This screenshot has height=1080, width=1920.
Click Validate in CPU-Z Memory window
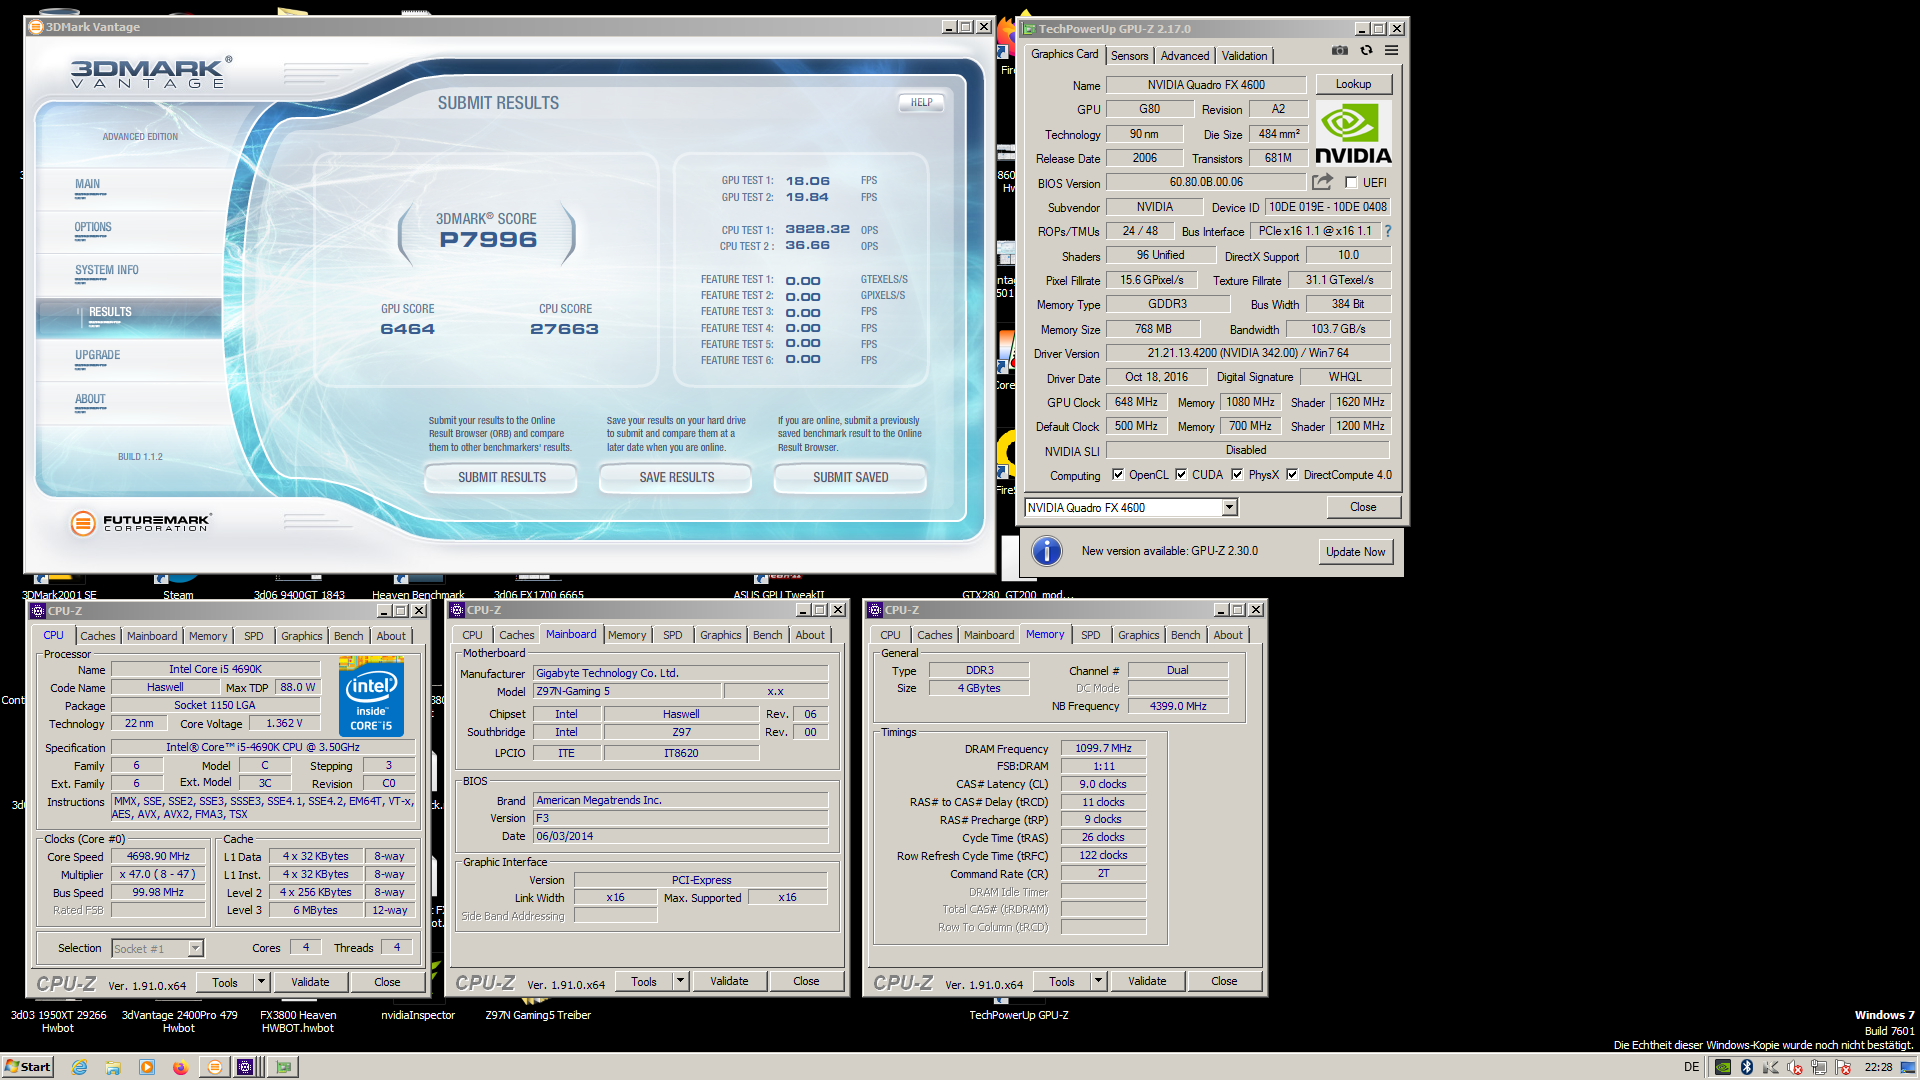coord(1147,981)
